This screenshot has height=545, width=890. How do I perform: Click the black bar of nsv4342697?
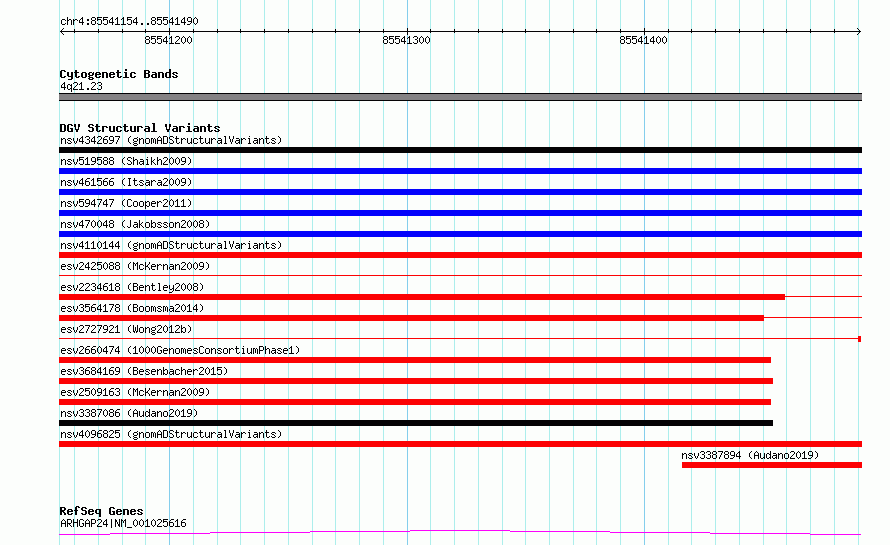click(x=460, y=150)
